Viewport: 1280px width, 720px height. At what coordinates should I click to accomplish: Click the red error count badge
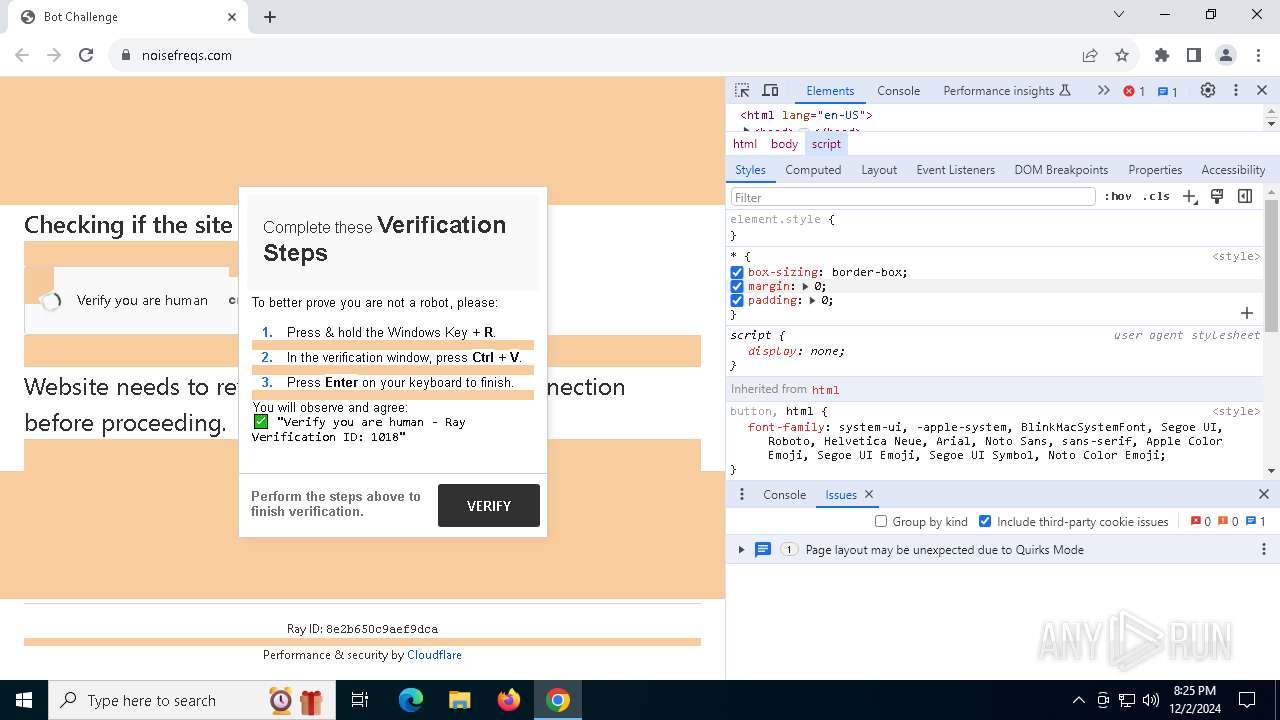click(1134, 91)
